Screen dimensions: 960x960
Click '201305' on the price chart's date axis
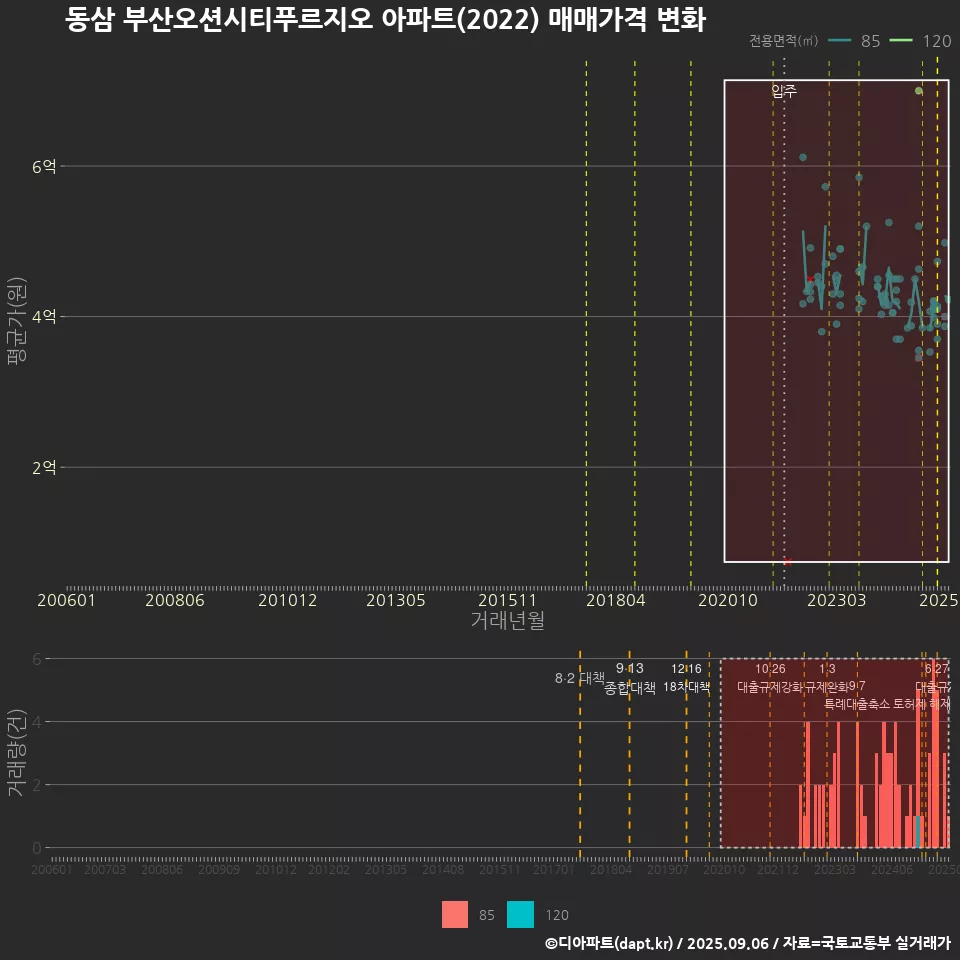(396, 600)
